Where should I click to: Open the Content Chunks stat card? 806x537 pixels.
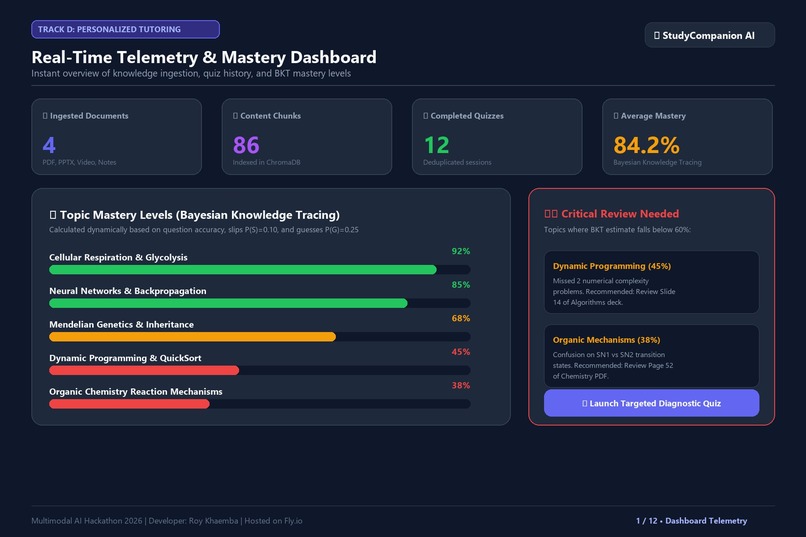[307, 137]
